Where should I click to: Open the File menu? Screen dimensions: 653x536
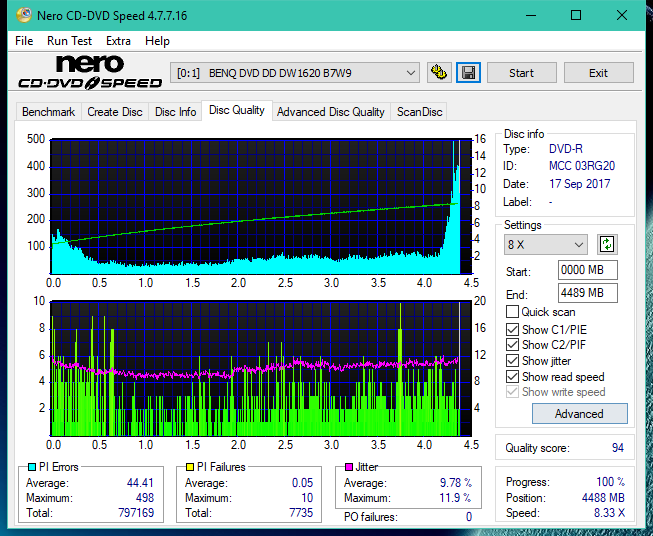[x=24, y=41]
